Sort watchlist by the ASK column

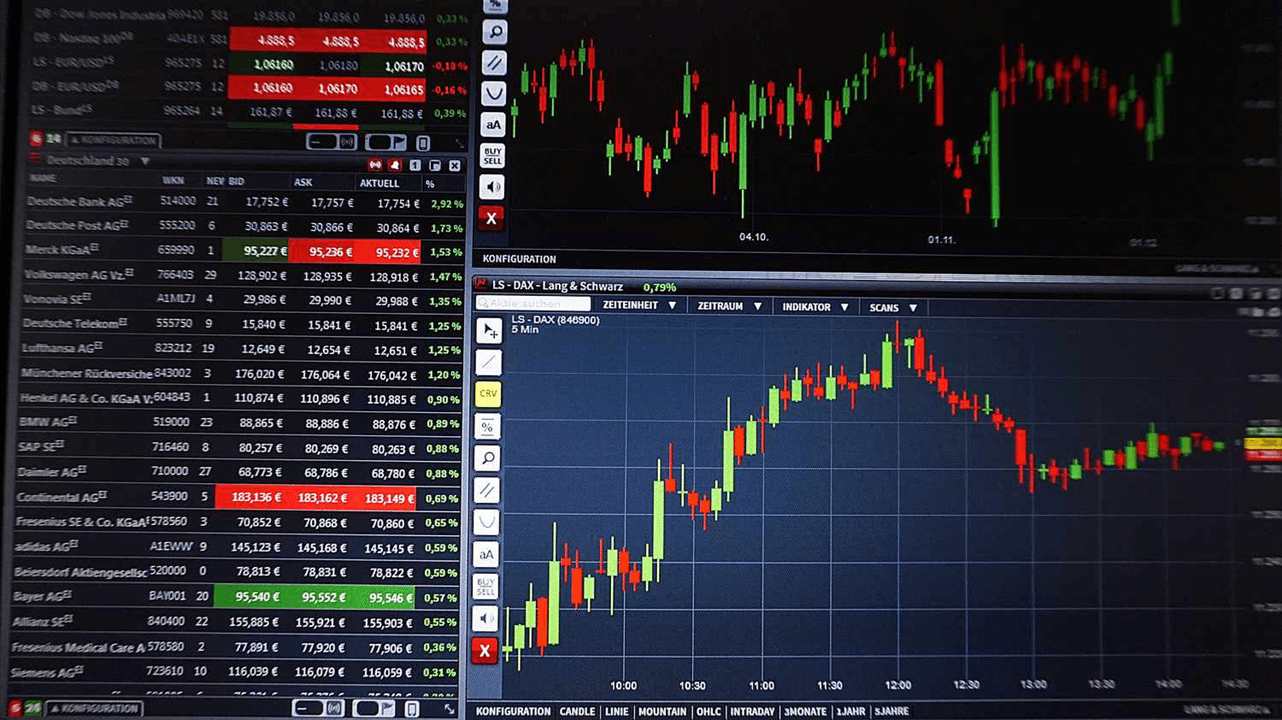pyautogui.click(x=304, y=182)
